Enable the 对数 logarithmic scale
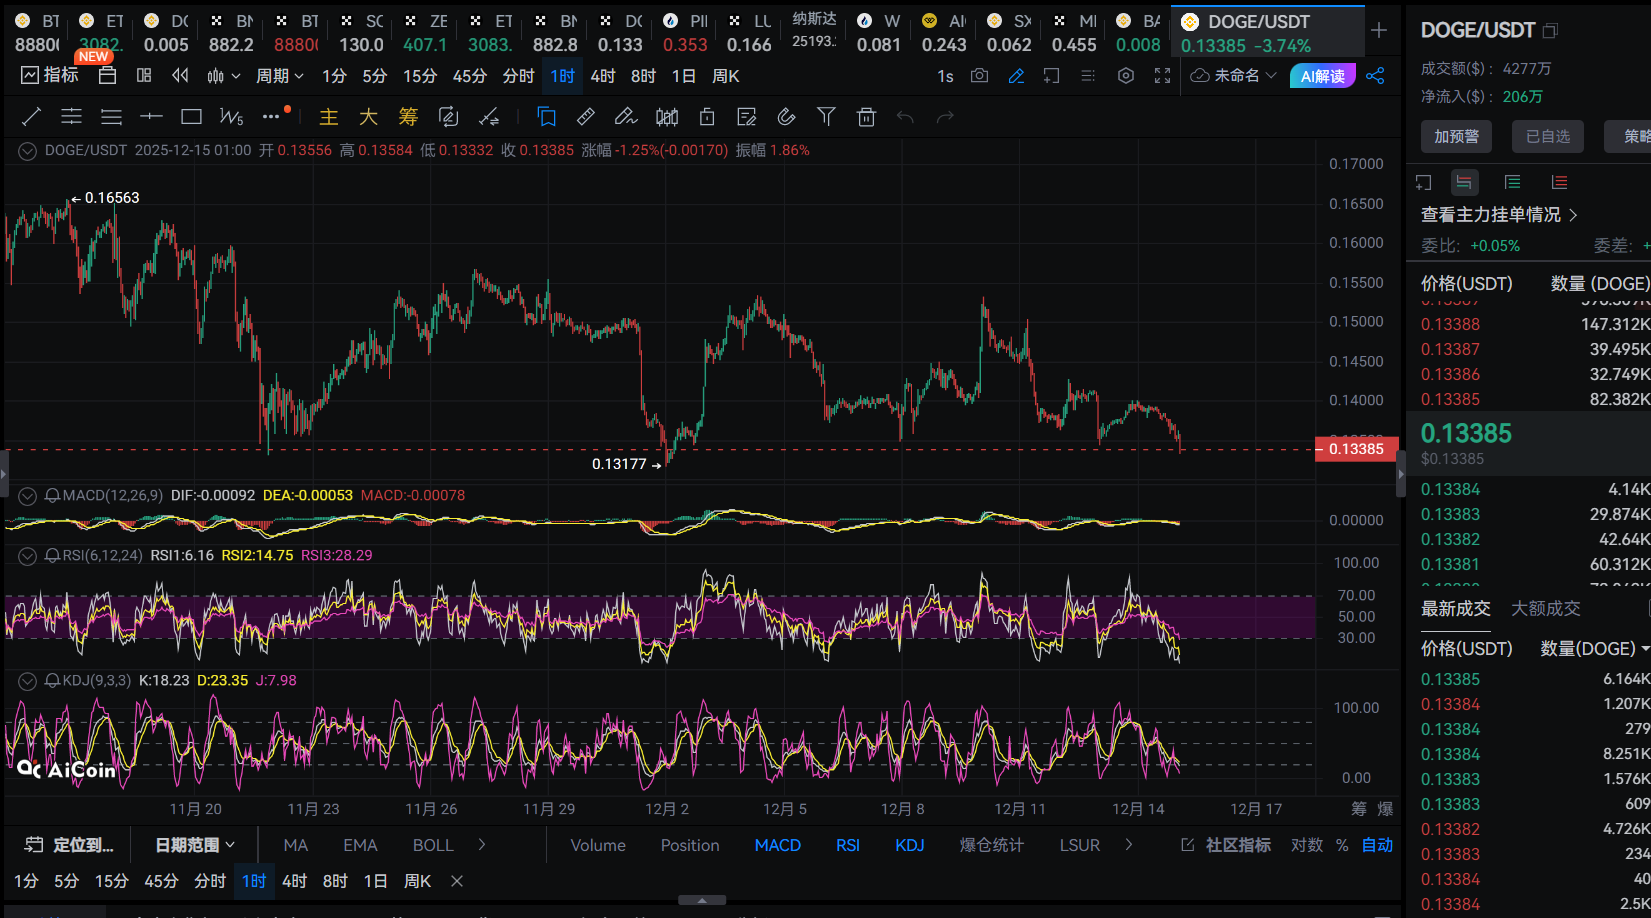Viewport: 1651px width, 918px height. pyautogui.click(x=1306, y=845)
